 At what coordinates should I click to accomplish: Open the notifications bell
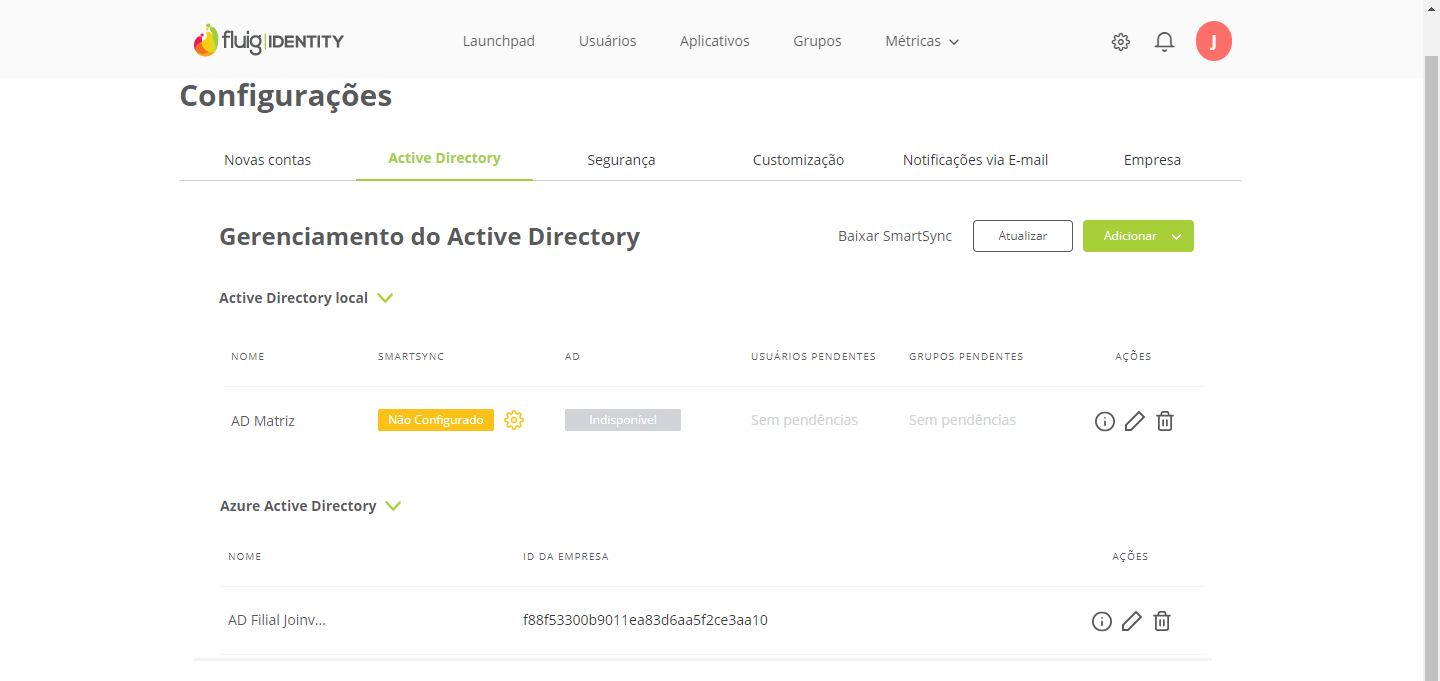point(1164,42)
